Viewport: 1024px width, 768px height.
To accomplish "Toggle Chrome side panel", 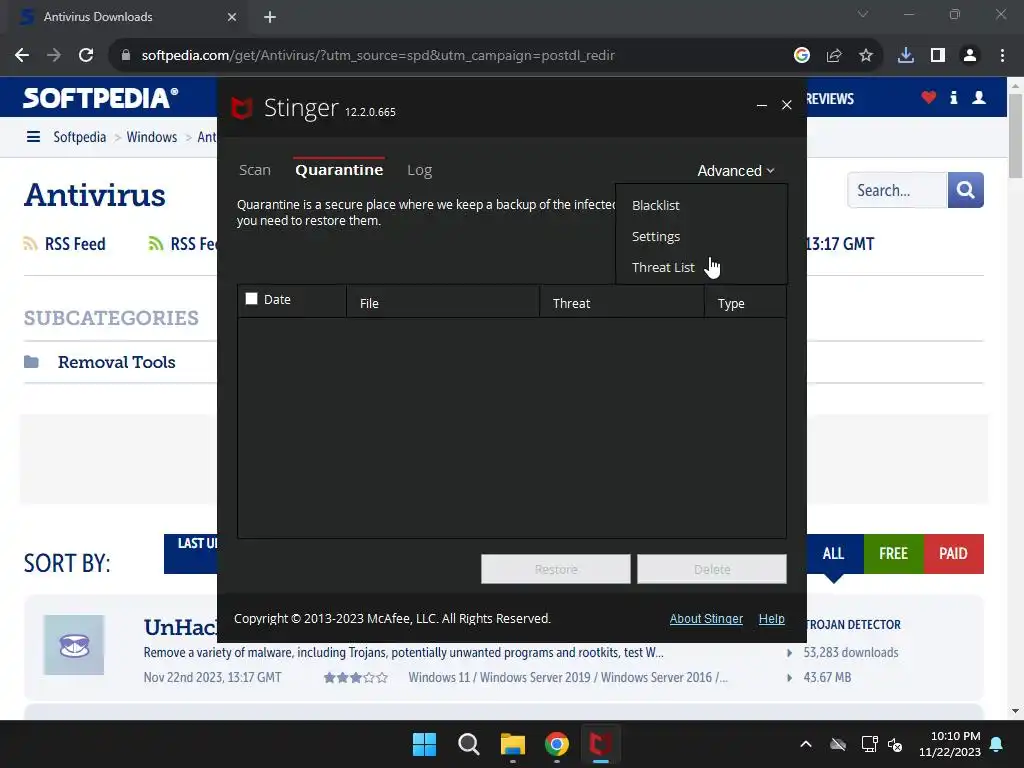I will coord(938,56).
